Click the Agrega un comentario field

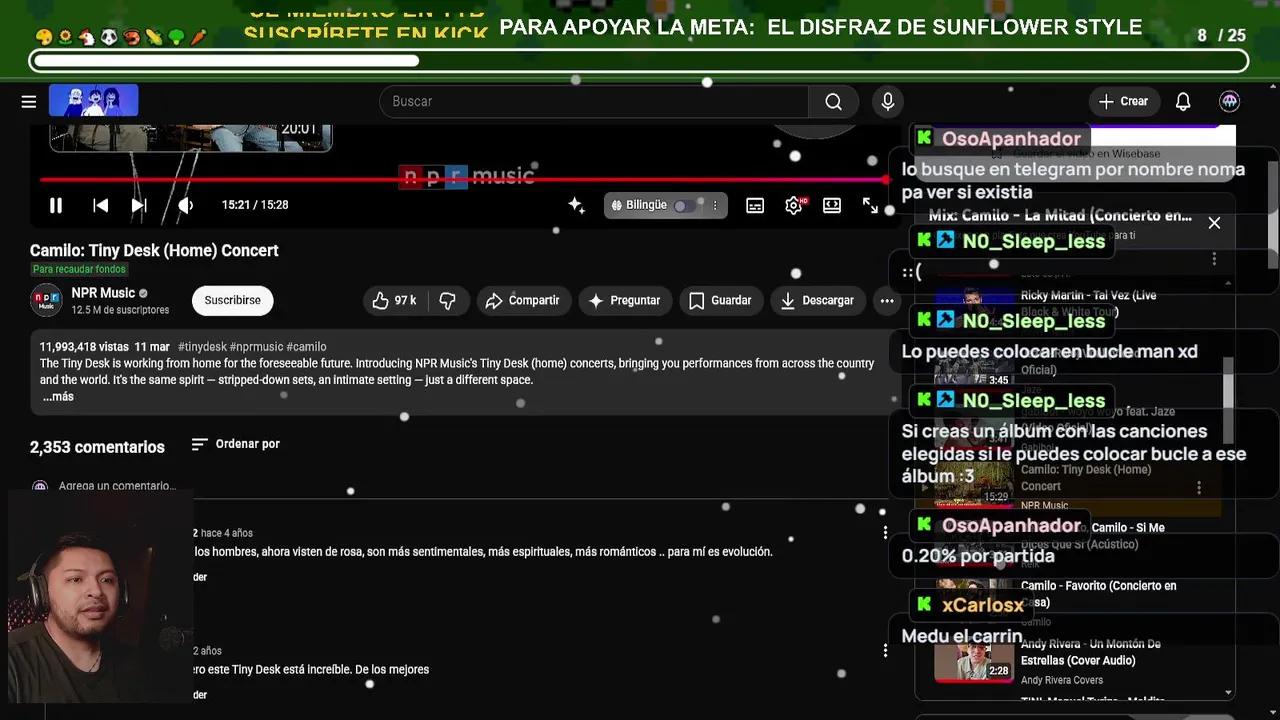(117, 486)
